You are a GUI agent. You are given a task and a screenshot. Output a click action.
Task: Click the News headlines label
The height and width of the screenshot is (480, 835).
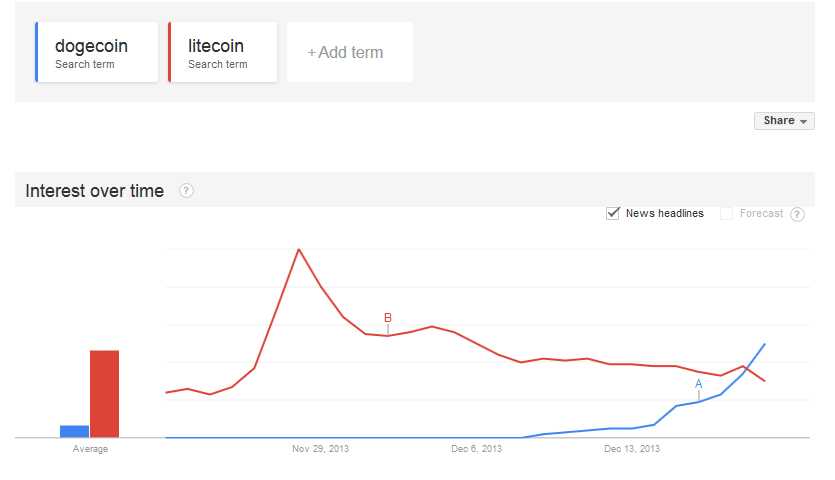tap(665, 214)
